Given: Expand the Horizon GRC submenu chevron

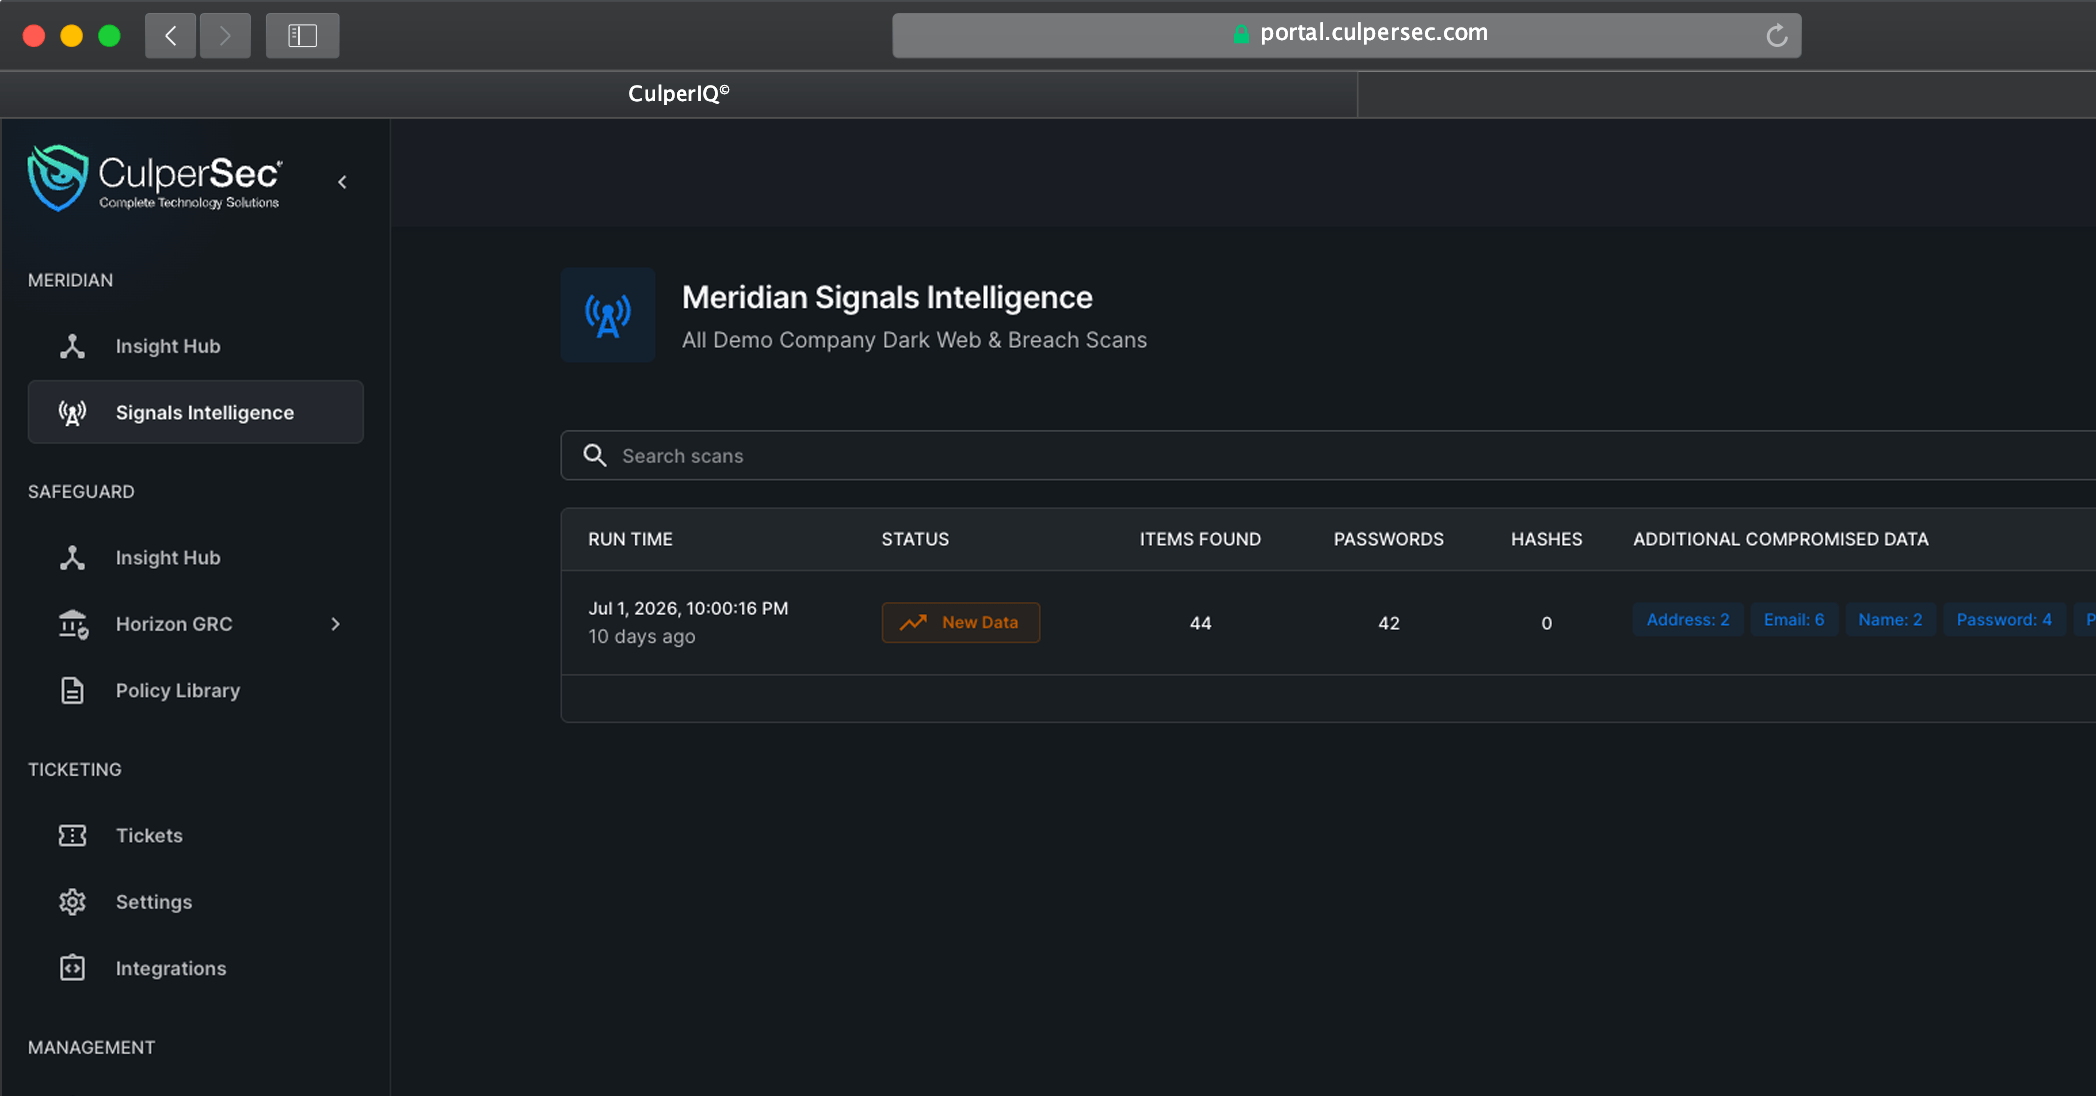Looking at the screenshot, I should click(x=336, y=624).
